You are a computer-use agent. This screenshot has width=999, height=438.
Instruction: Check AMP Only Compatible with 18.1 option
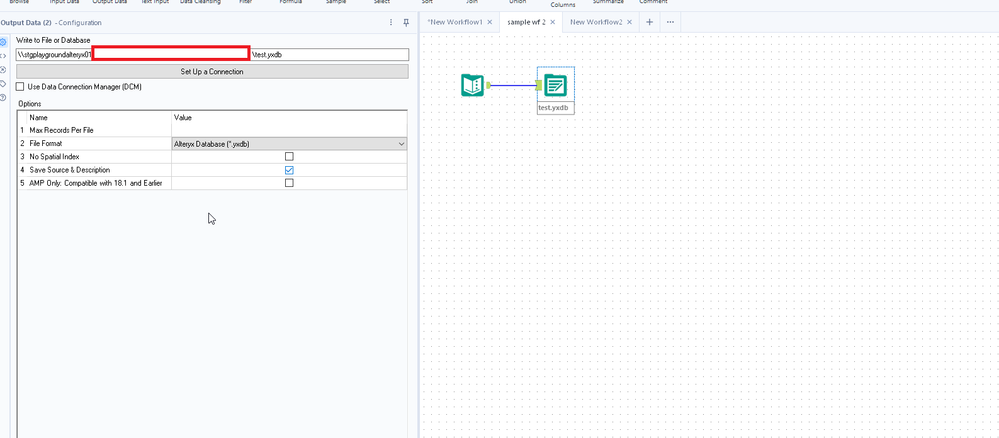click(x=289, y=183)
